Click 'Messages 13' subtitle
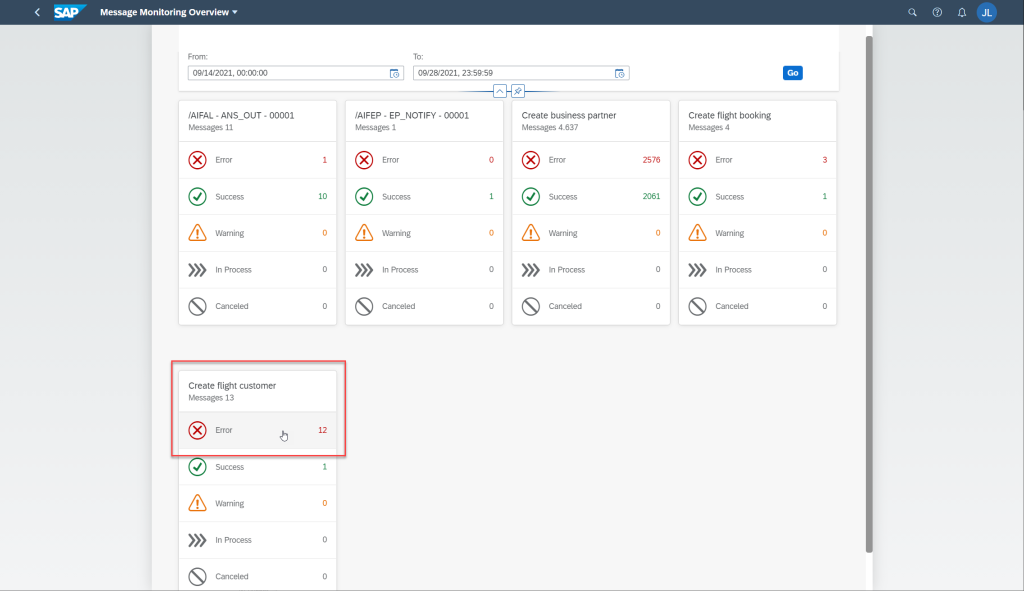The image size is (1024, 591). [x=211, y=398]
